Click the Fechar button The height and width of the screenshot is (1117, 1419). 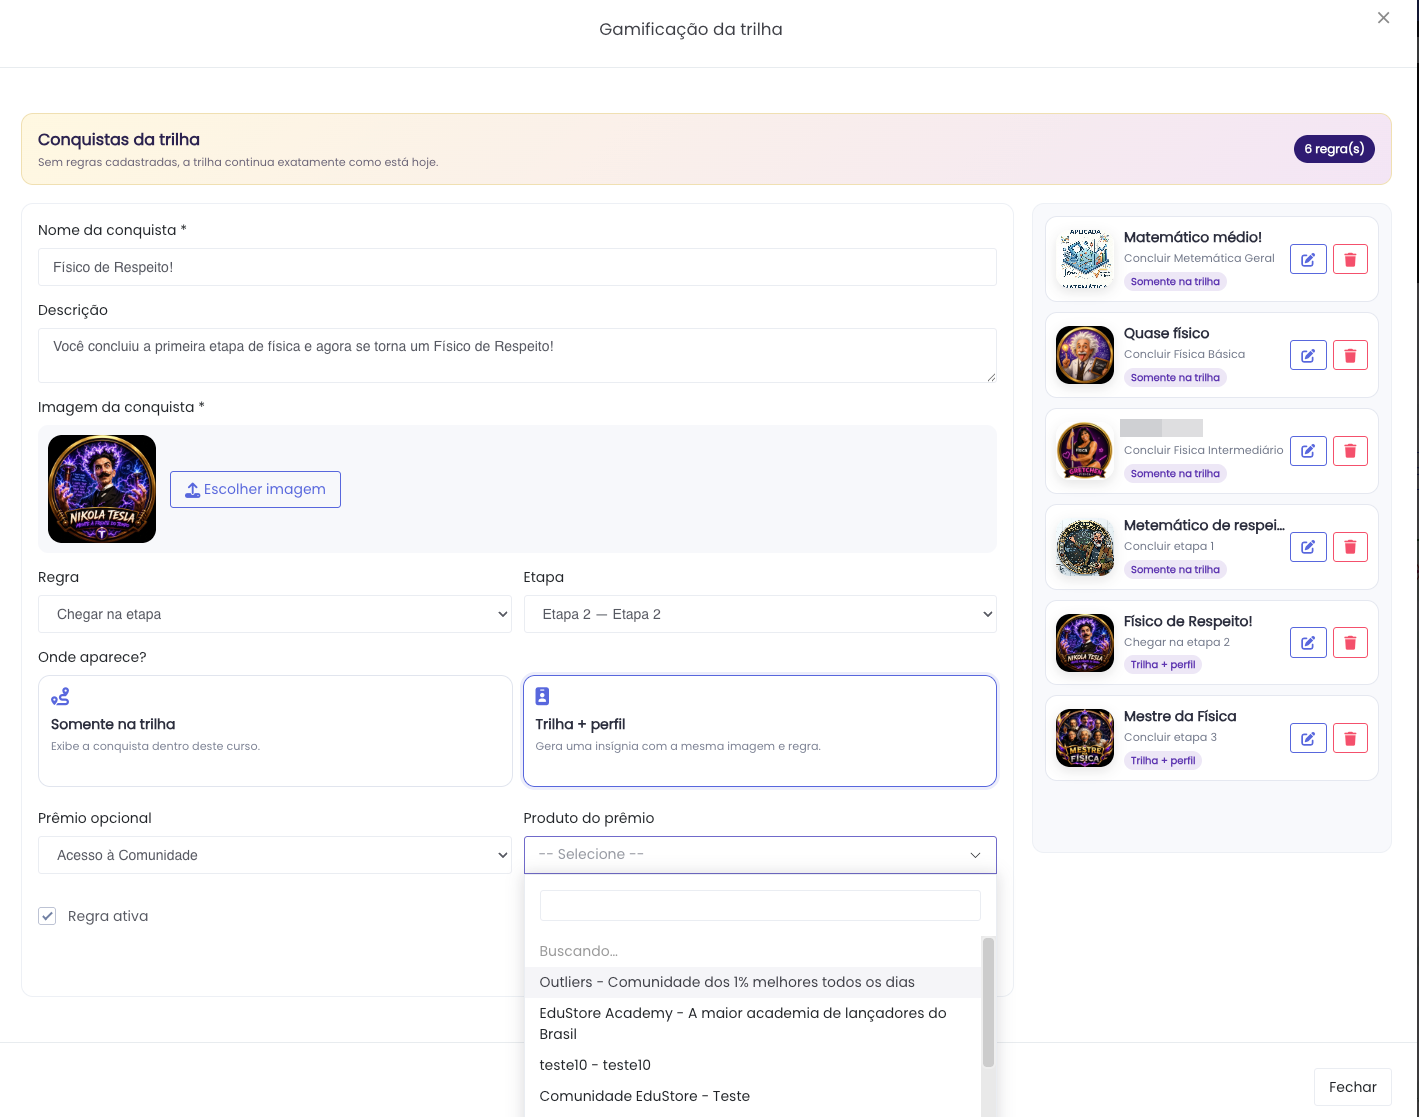click(1352, 1087)
